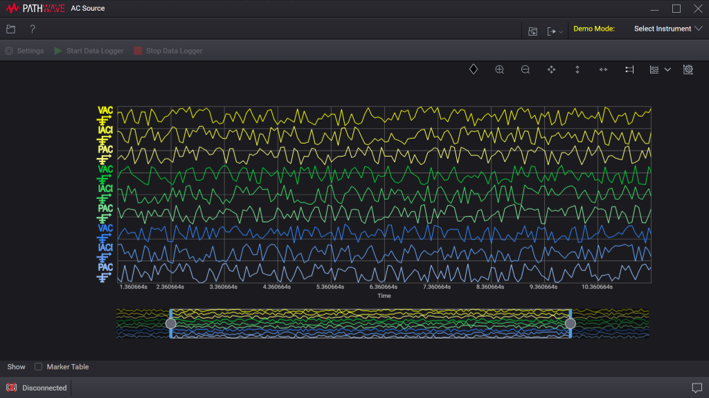This screenshot has height=398, width=709.
Task: Open the graph settings gear icon
Action: (x=688, y=70)
